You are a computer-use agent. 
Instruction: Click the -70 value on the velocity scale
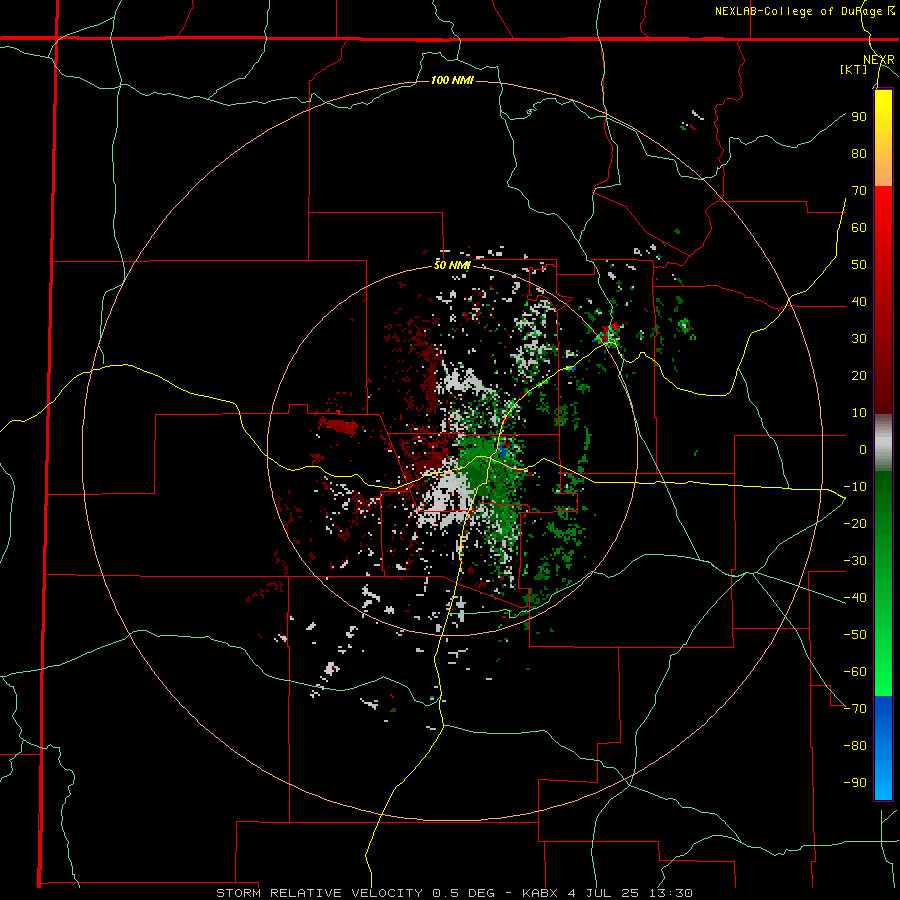(855, 708)
